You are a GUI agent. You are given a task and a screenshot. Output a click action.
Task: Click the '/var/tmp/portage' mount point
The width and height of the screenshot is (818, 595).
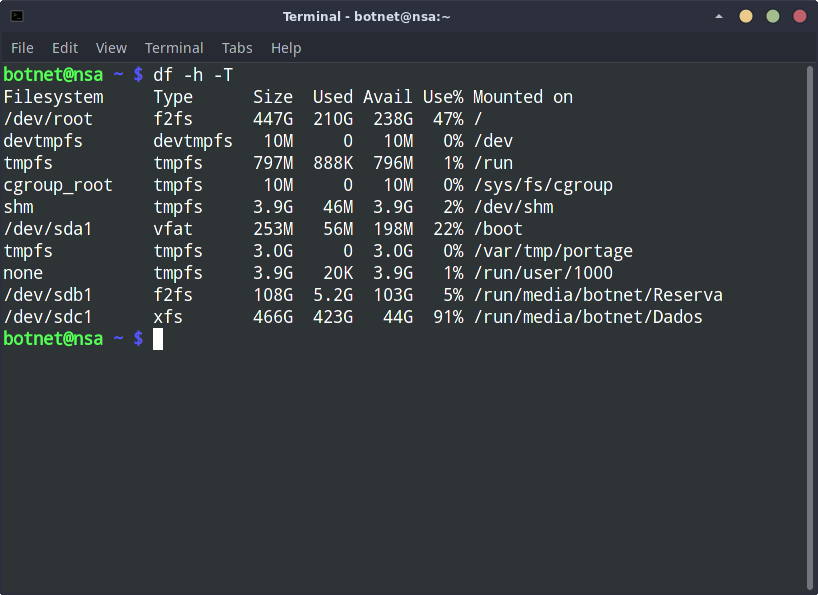tap(553, 252)
